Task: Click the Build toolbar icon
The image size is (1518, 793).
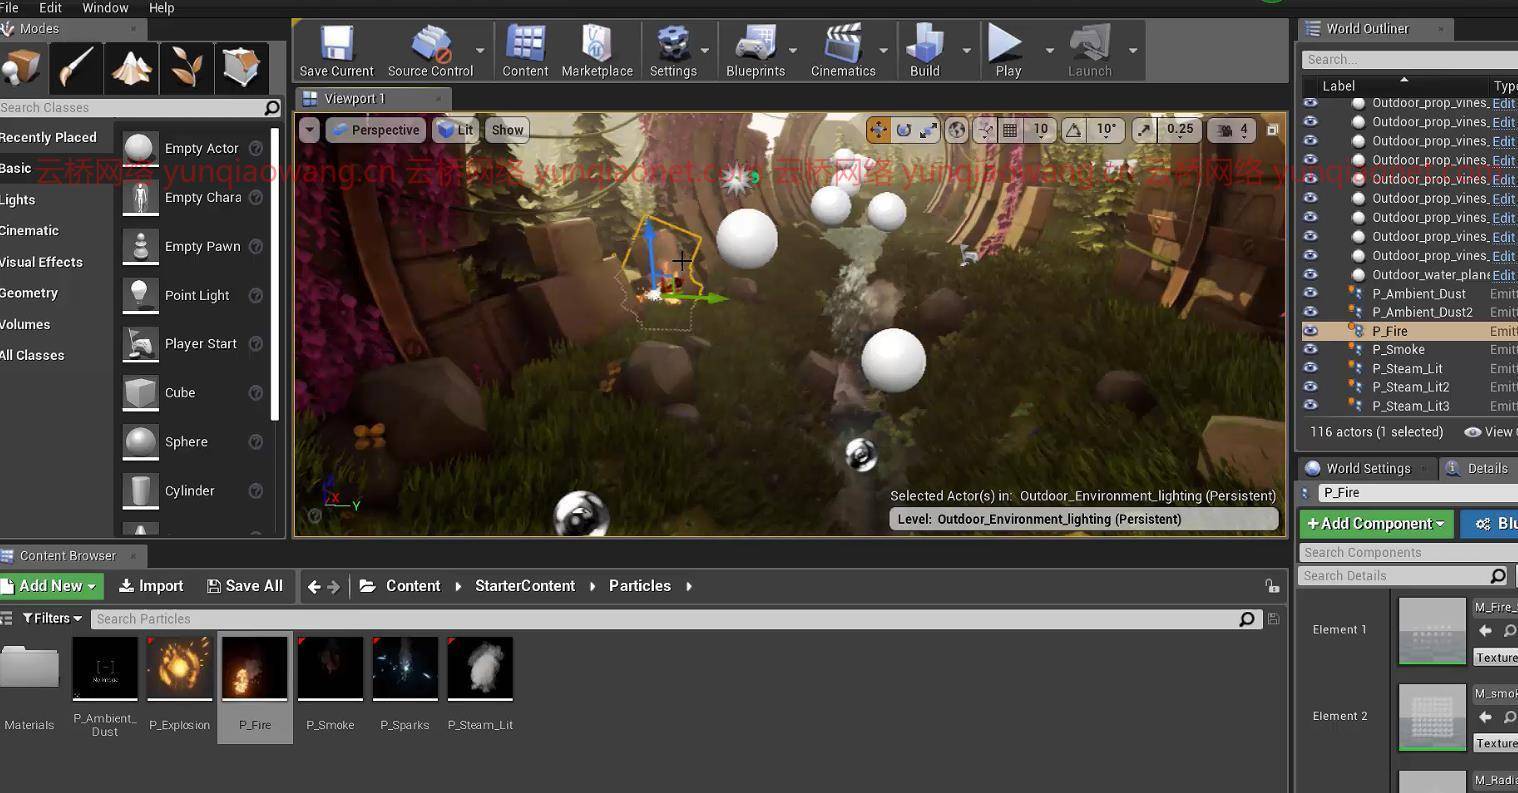Action: click(x=925, y=51)
